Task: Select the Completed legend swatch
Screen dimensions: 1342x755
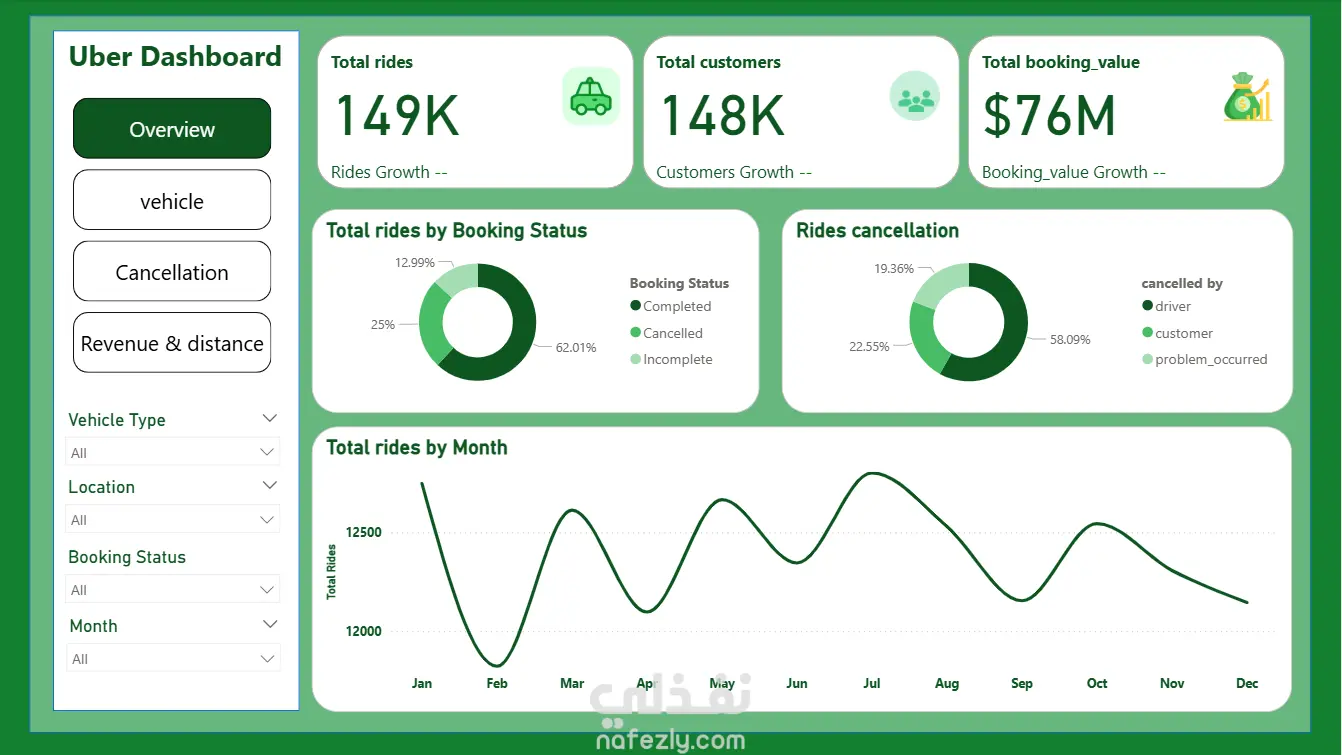Action: 635,306
